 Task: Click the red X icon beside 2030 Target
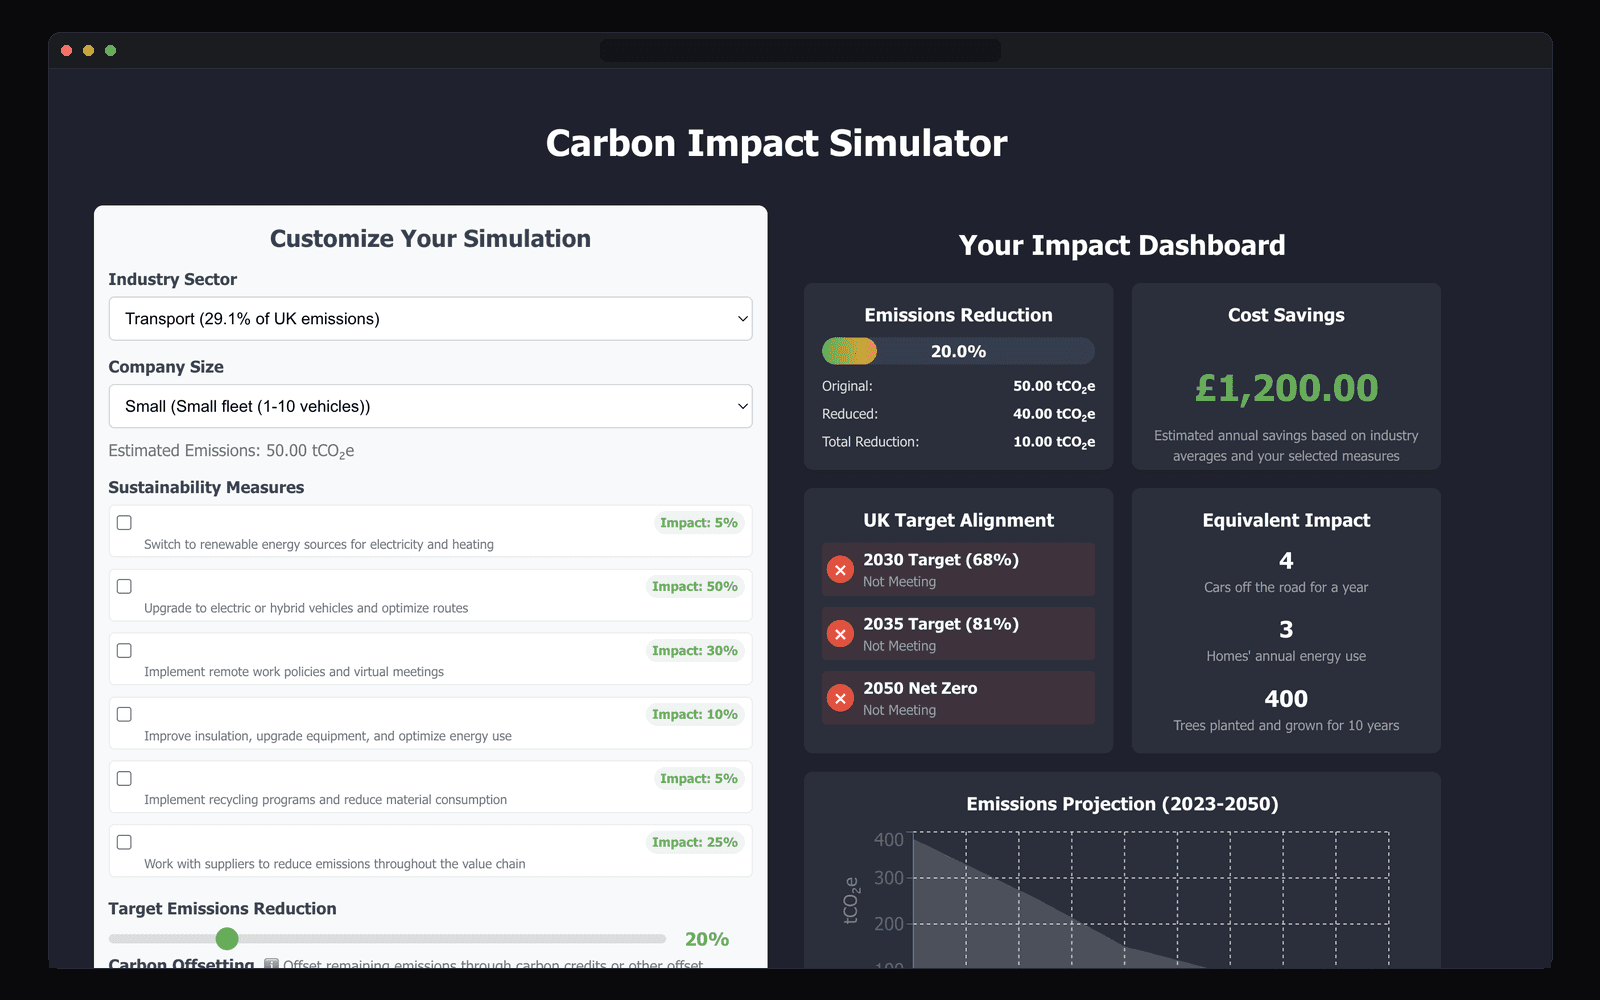point(840,569)
